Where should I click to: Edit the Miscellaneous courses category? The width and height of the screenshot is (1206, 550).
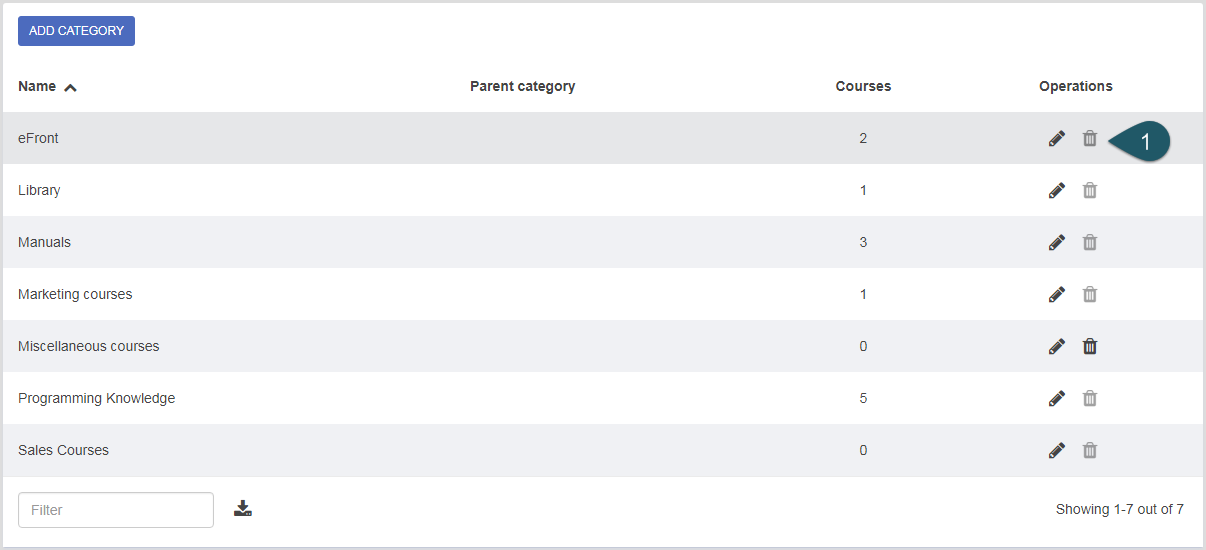point(1057,347)
